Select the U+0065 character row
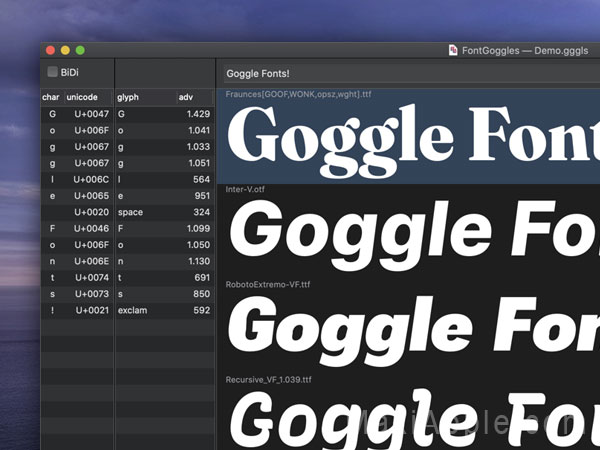 [77, 196]
